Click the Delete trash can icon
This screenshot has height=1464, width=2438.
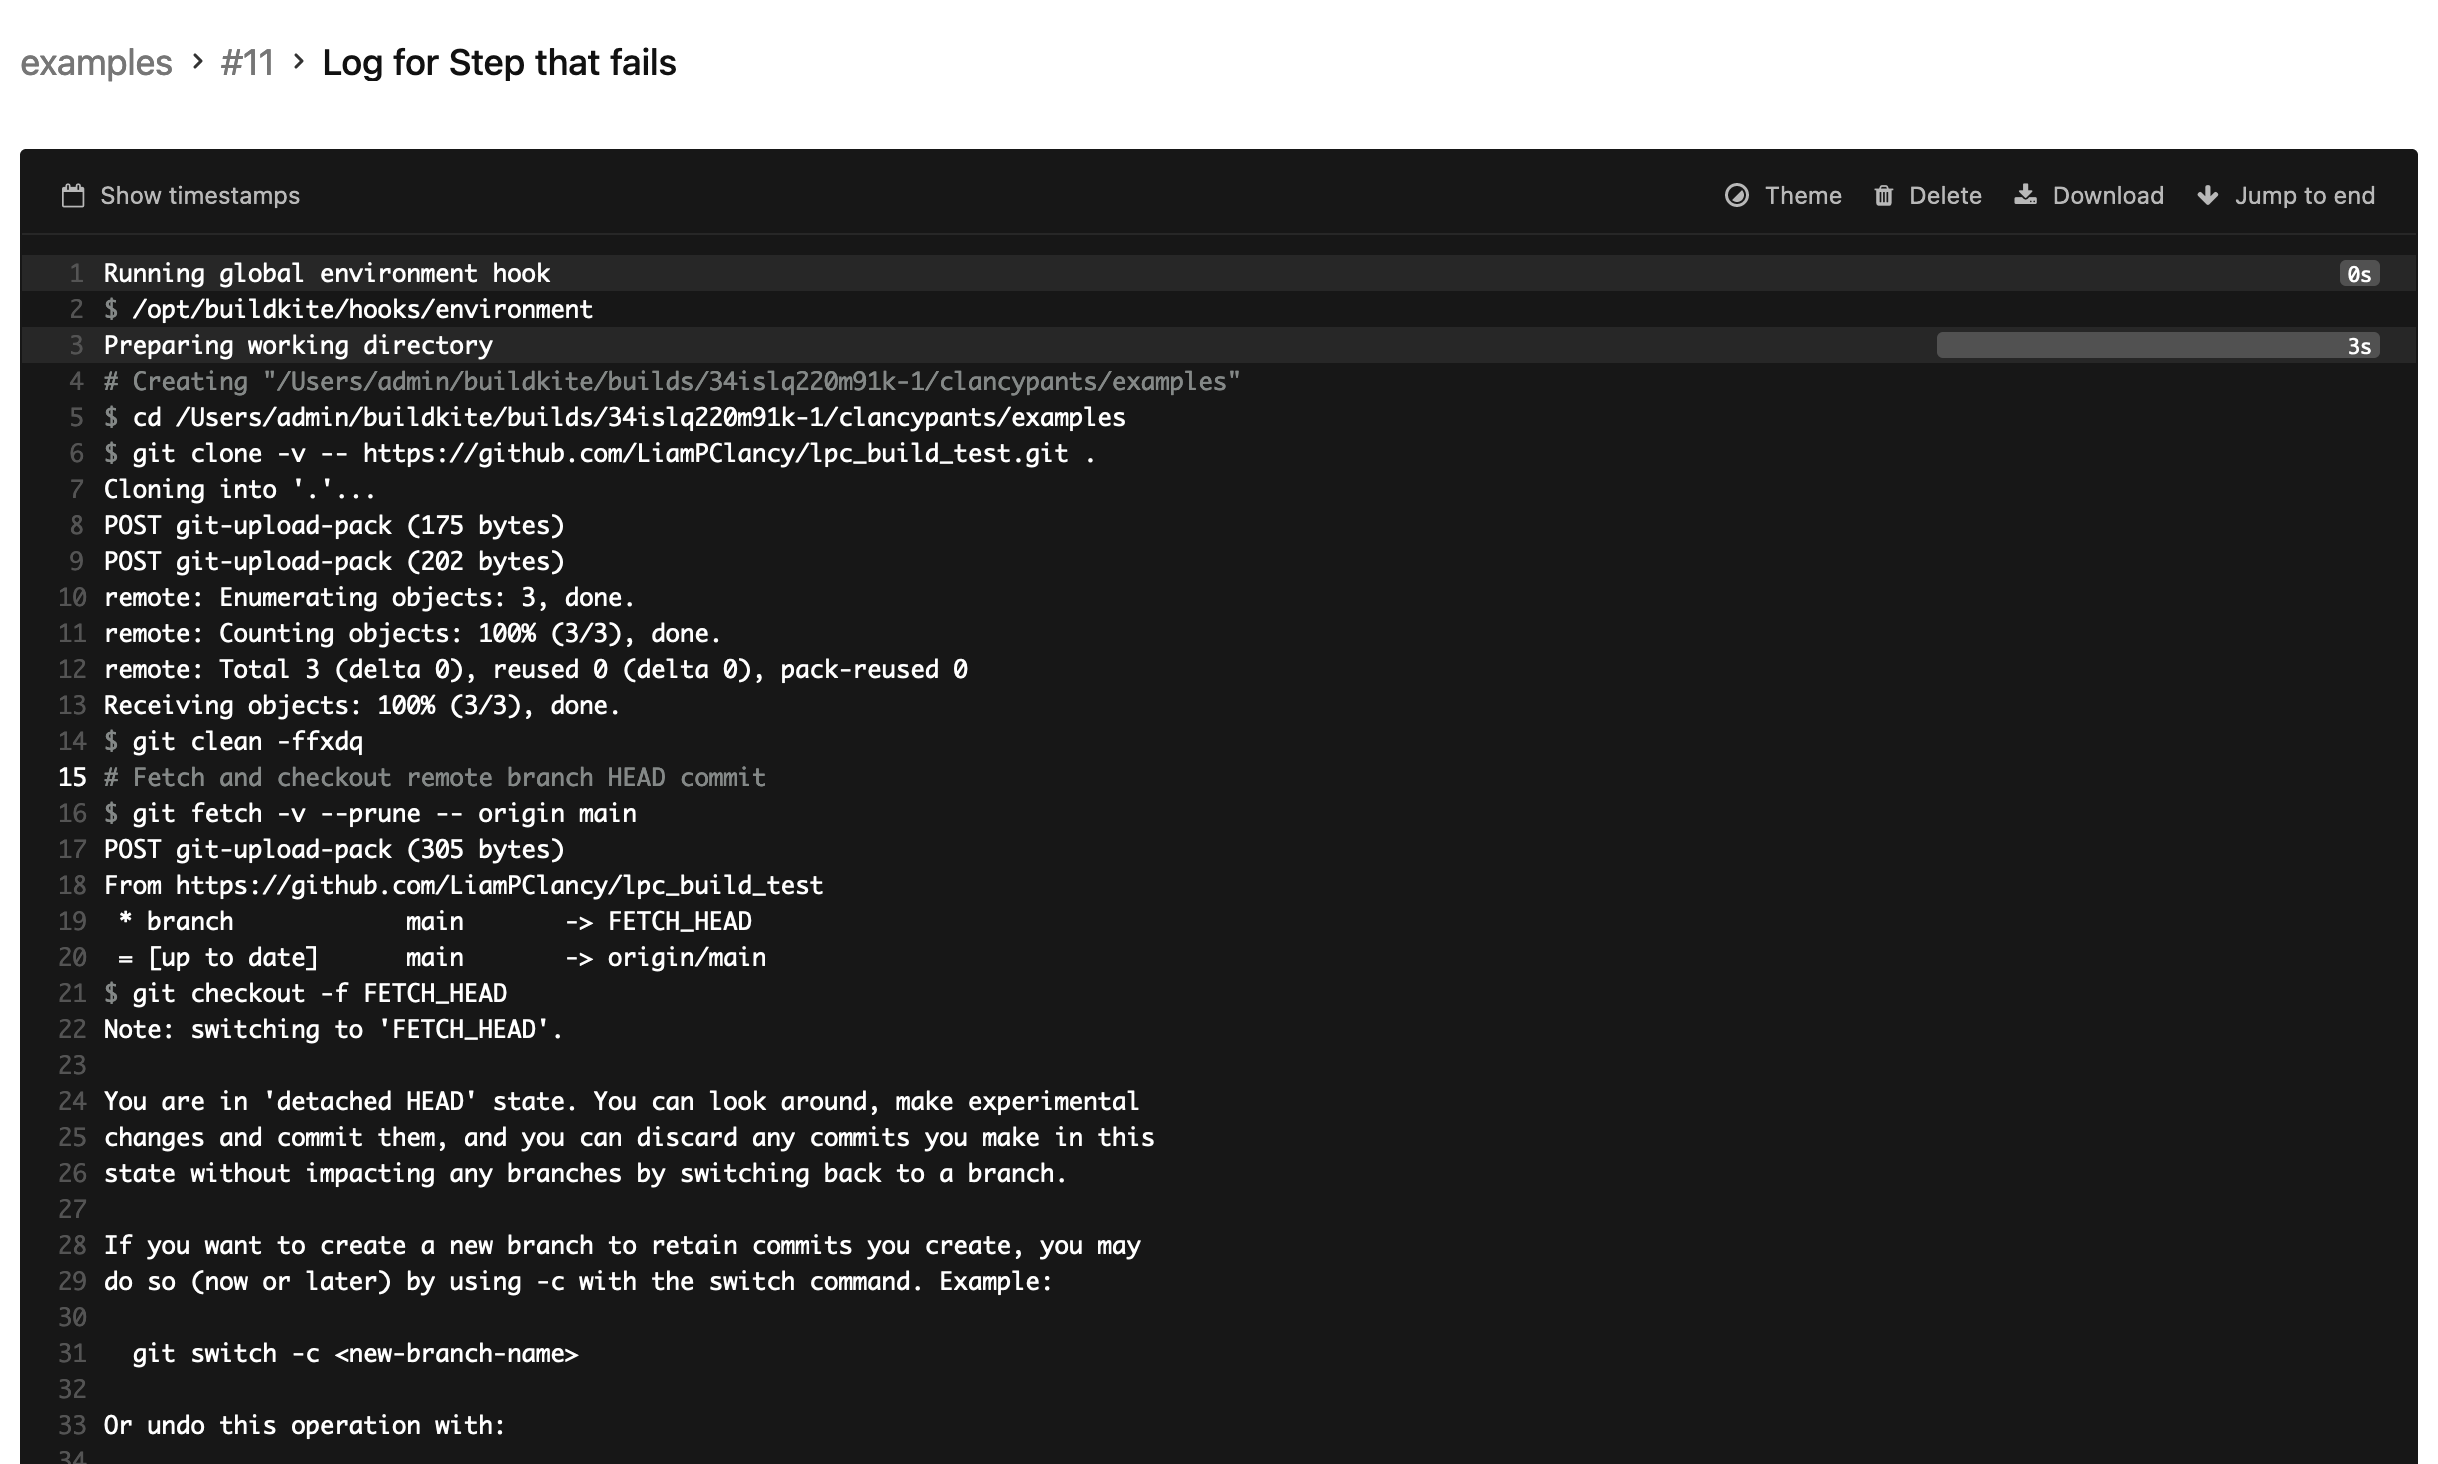point(1883,195)
